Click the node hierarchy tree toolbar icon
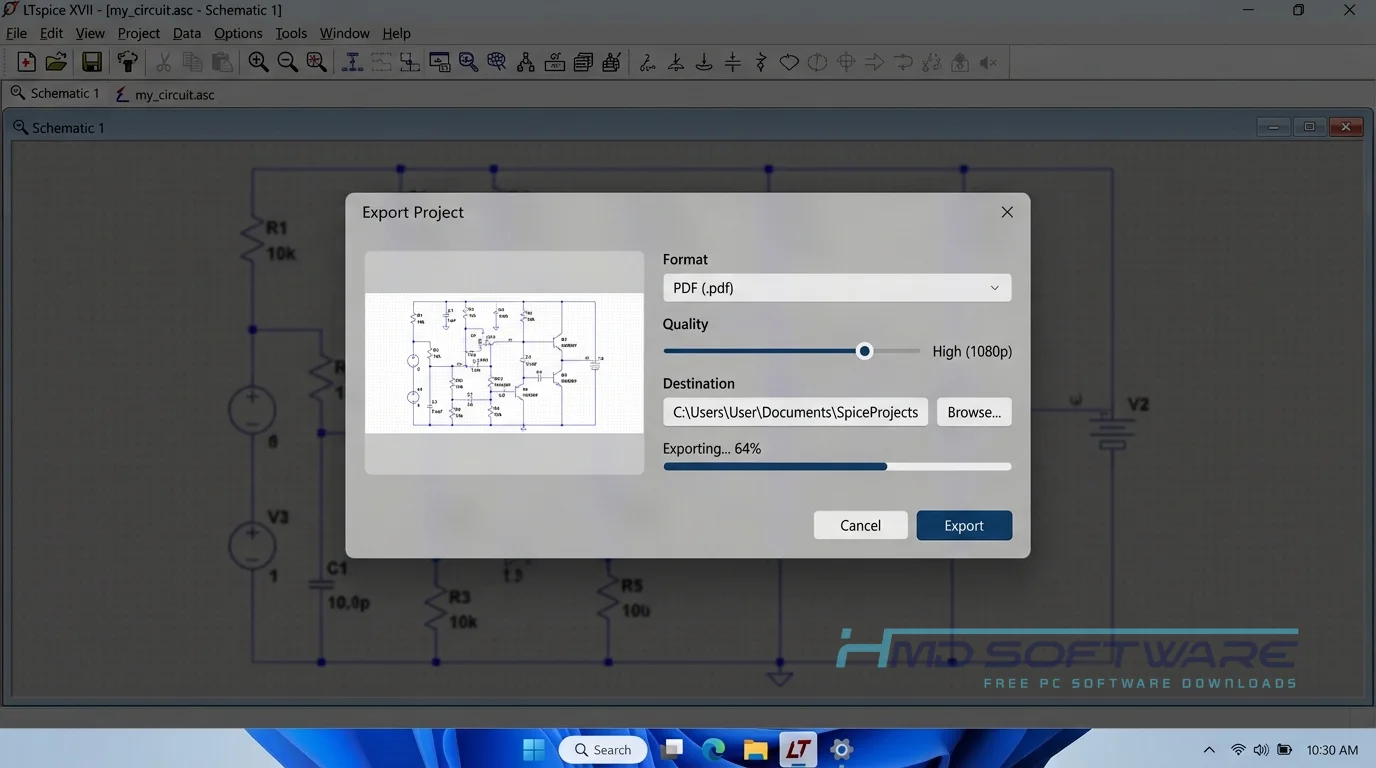 (x=525, y=62)
